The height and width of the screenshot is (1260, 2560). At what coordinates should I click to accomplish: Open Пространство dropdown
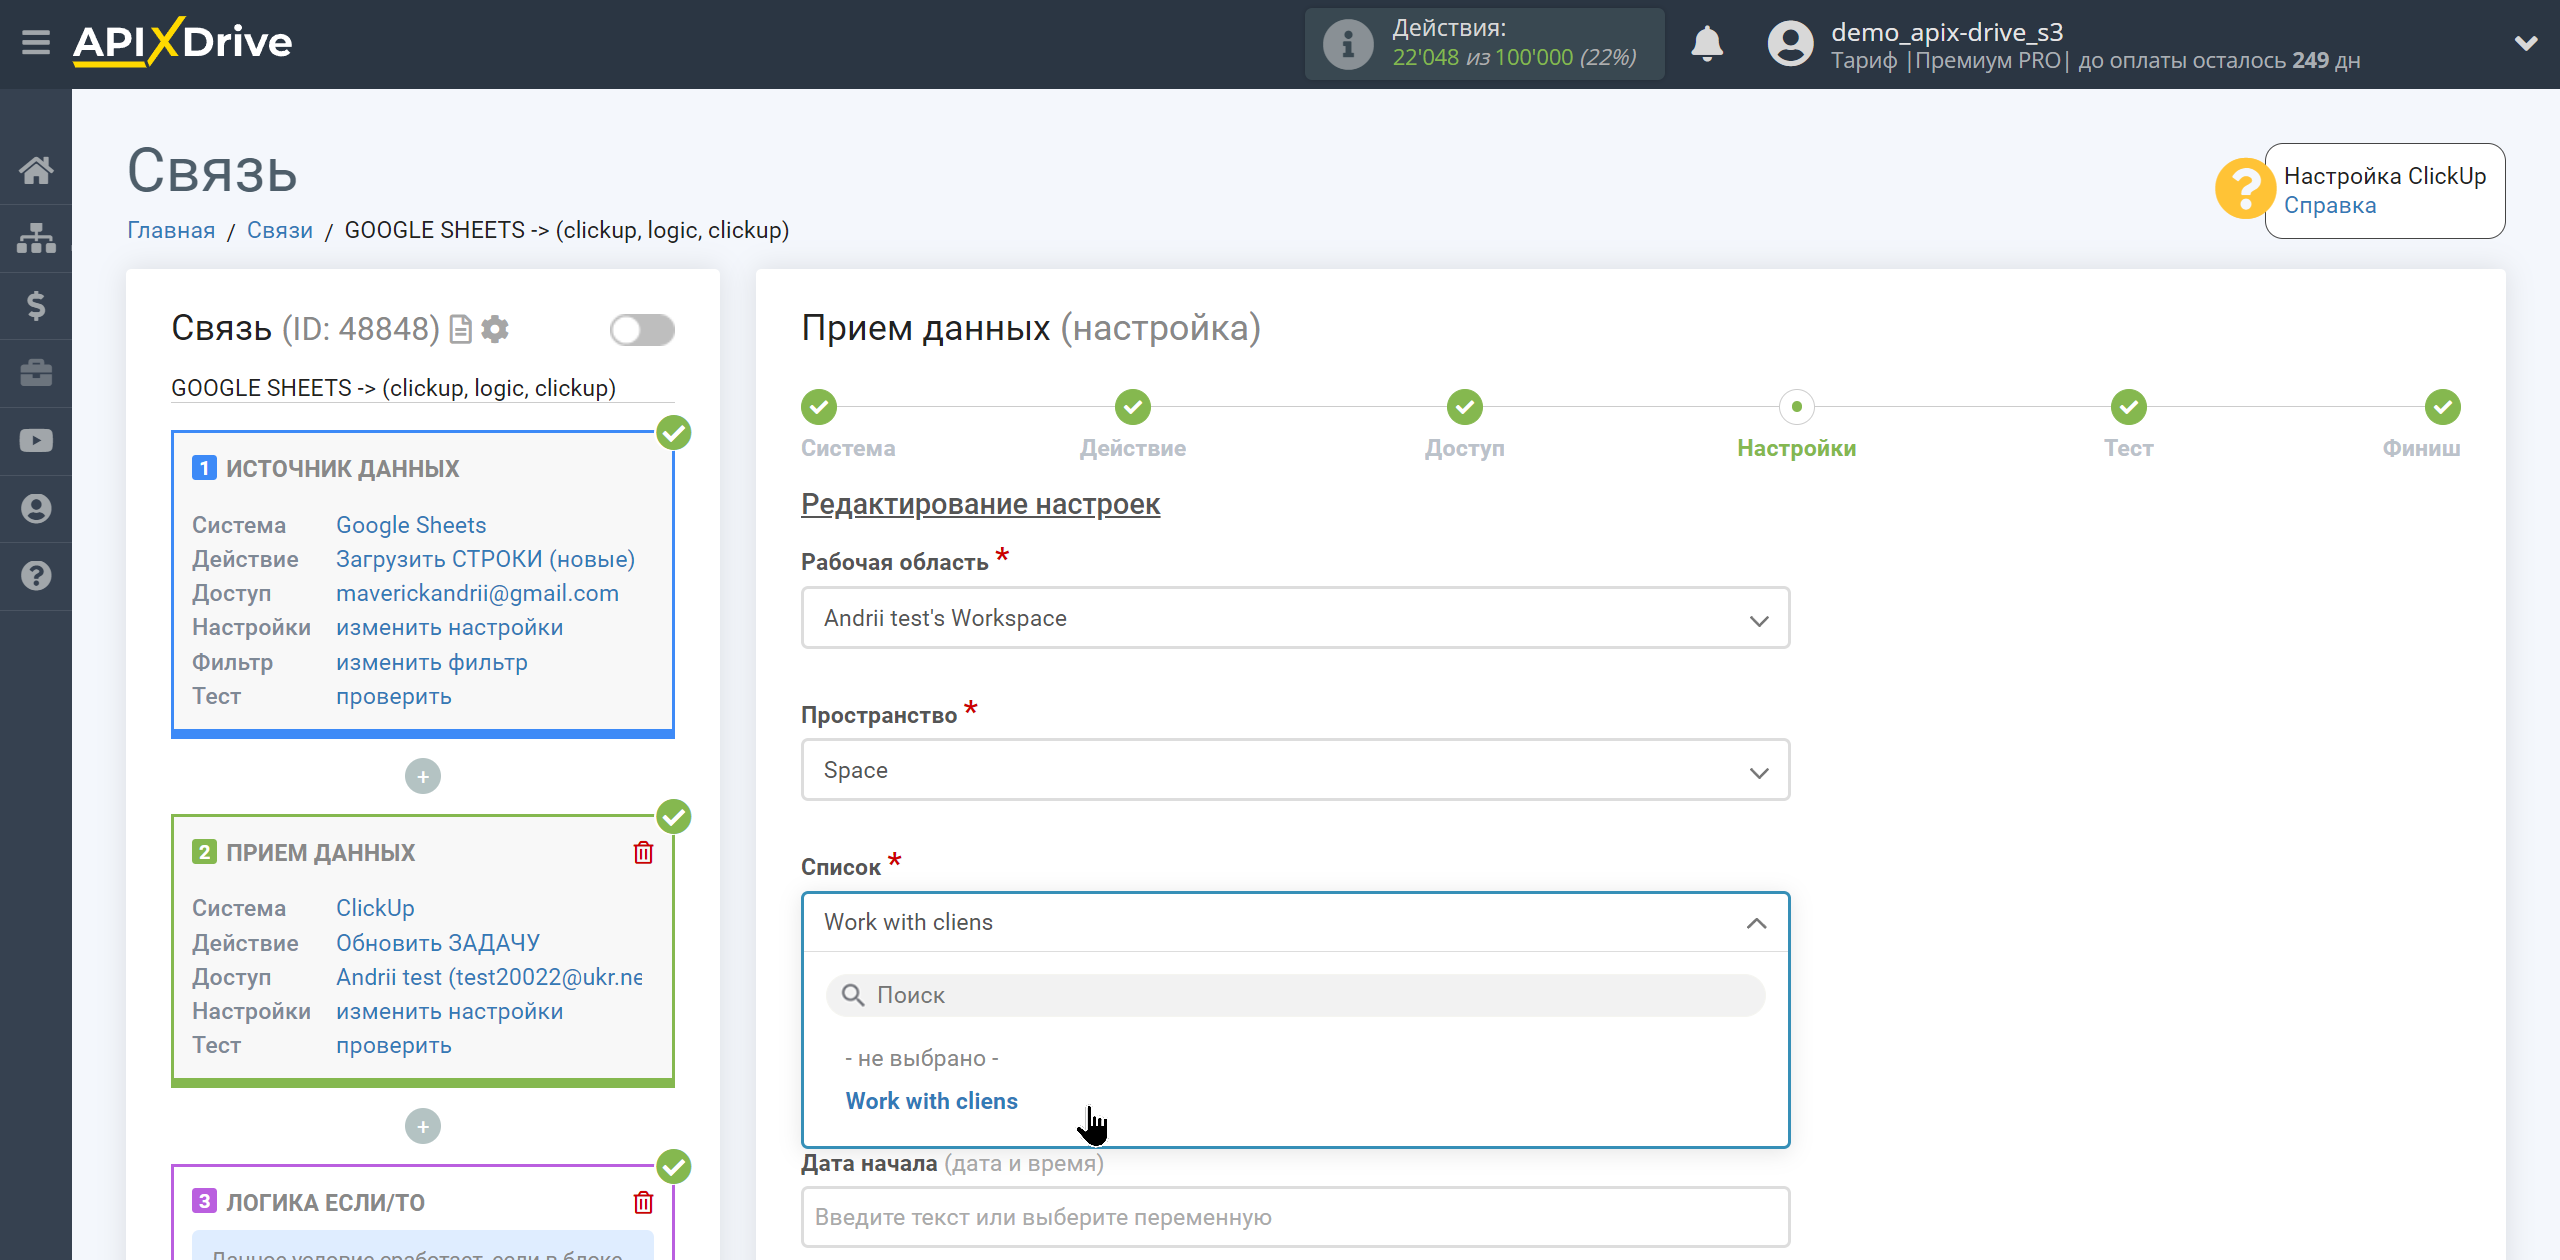click(1295, 770)
